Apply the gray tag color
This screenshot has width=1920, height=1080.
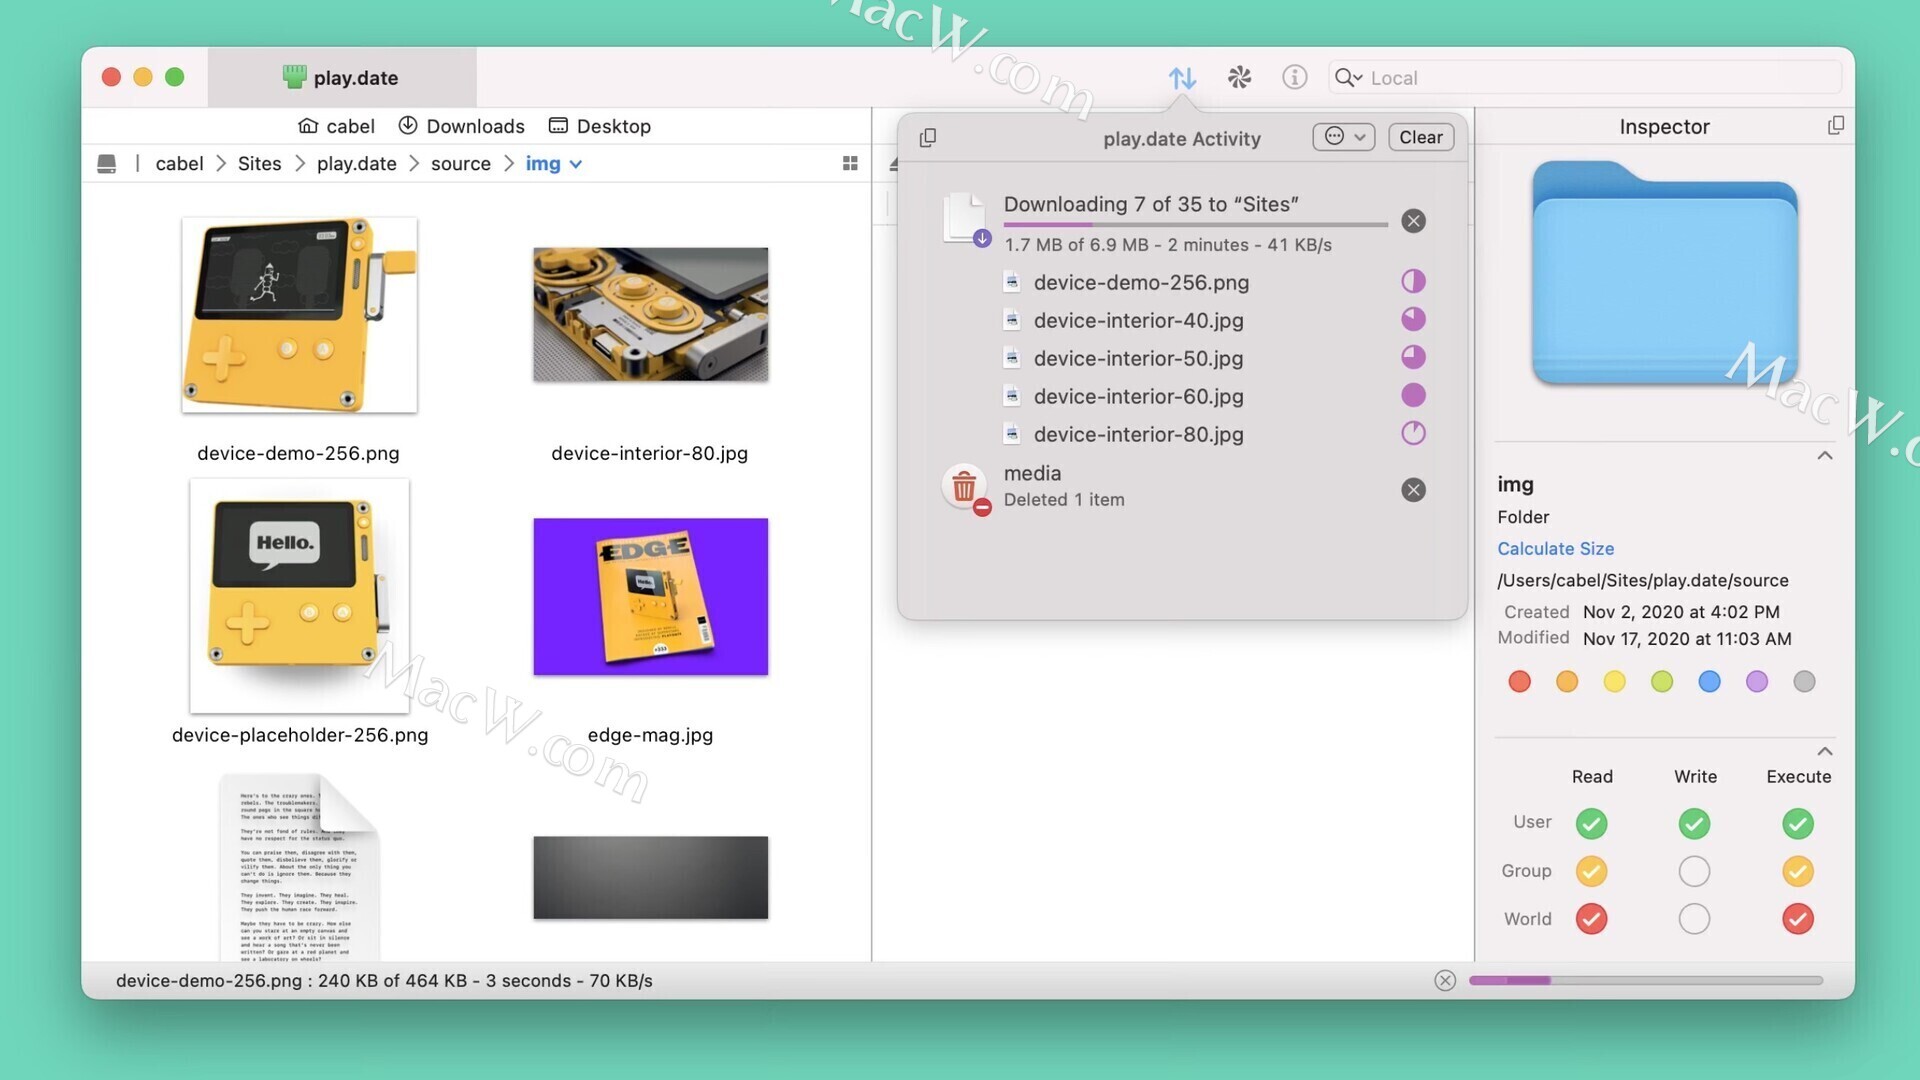click(x=1804, y=682)
